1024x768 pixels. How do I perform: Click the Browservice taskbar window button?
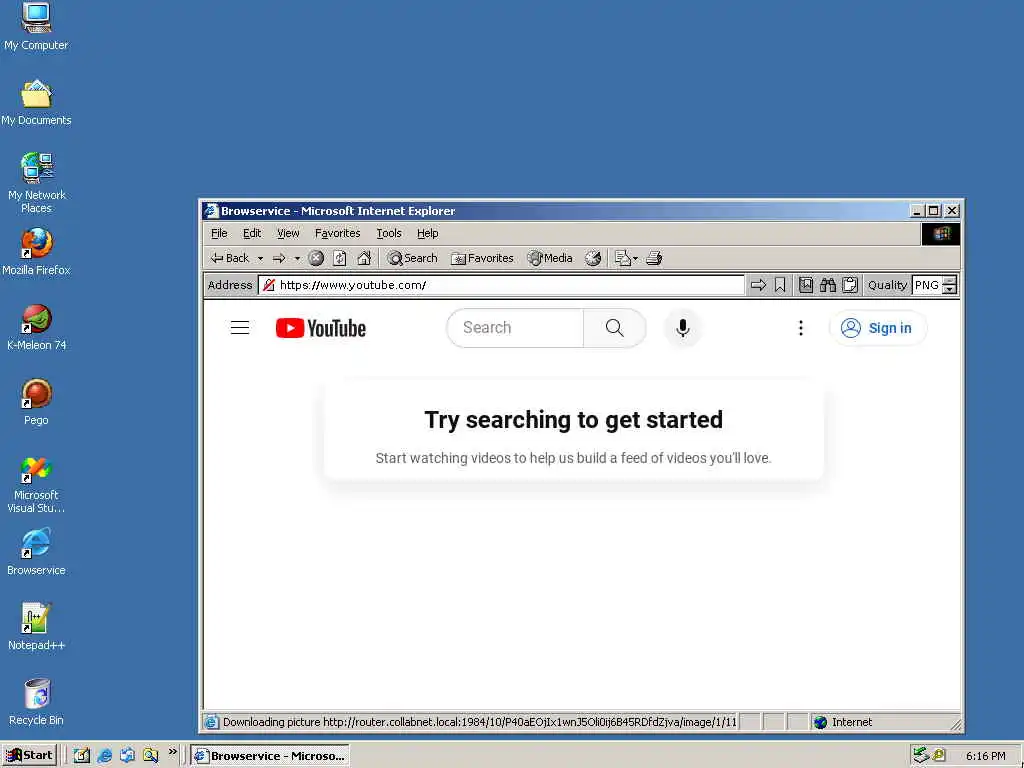[270, 756]
